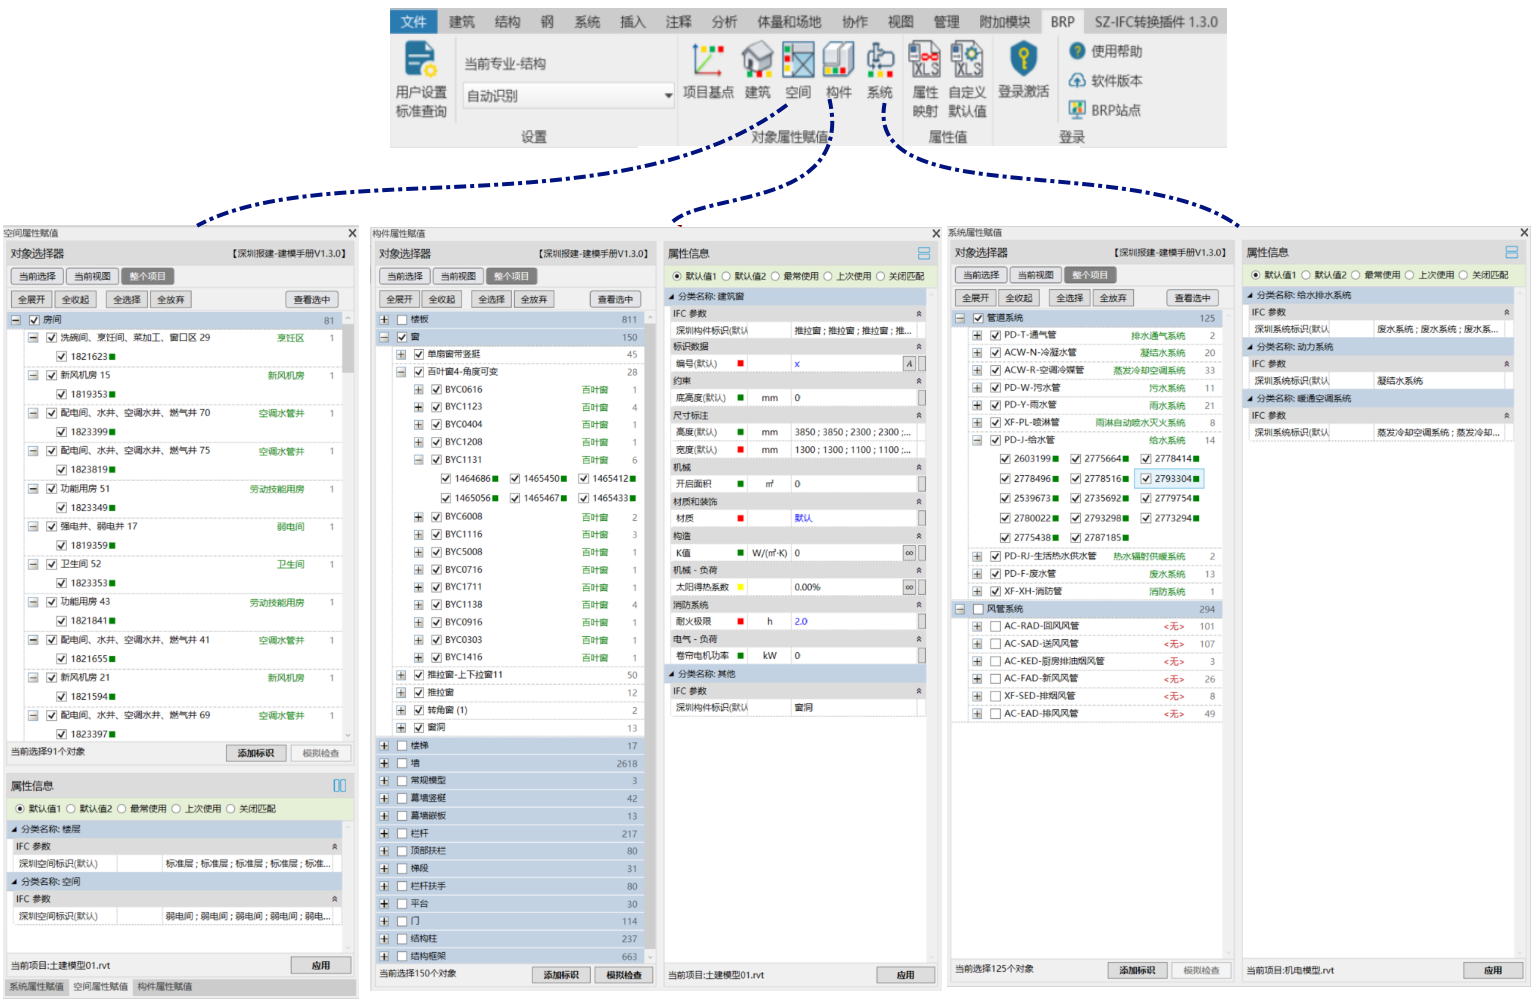Screen dimensions: 1532x1004
Task: Click the 使用帮助 help icon
Action: 1077,51
